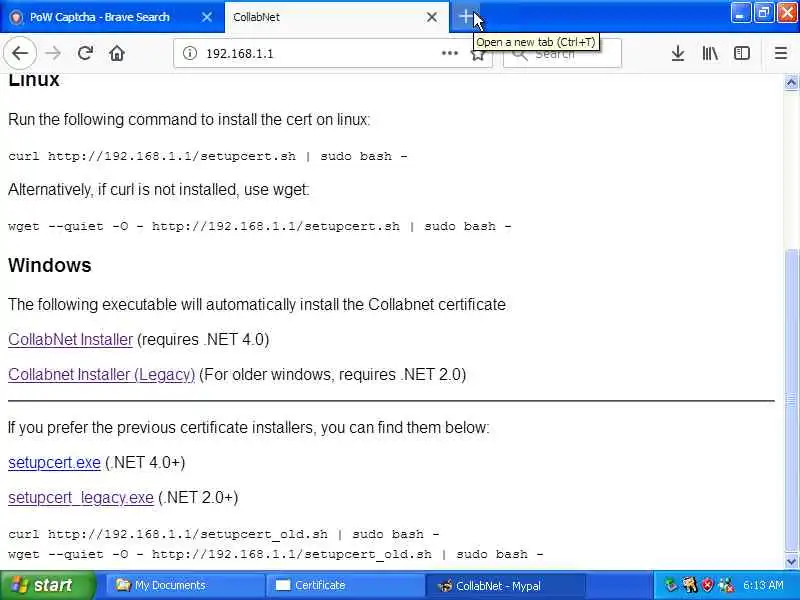The width and height of the screenshot is (800, 600).
Task: Click the red shield tray icon
Action: coord(708,585)
